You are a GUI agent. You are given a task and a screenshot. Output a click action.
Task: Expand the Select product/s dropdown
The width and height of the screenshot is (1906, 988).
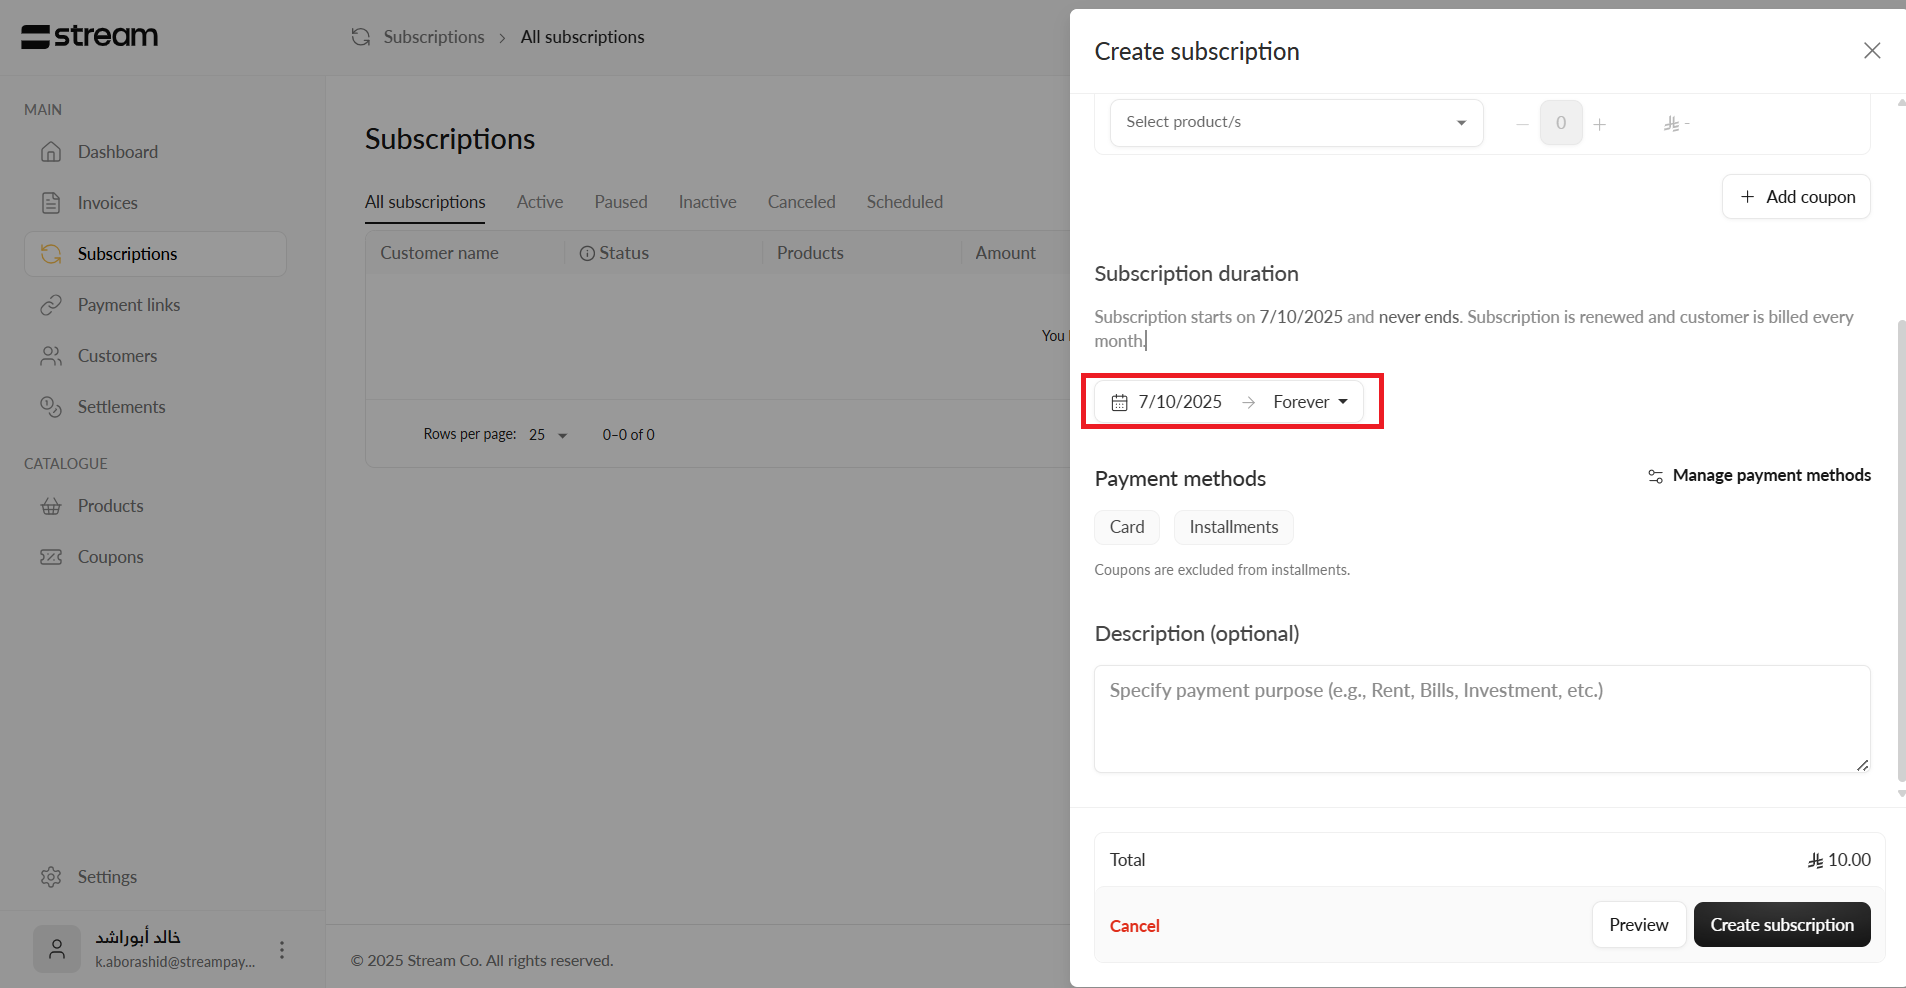click(1296, 122)
